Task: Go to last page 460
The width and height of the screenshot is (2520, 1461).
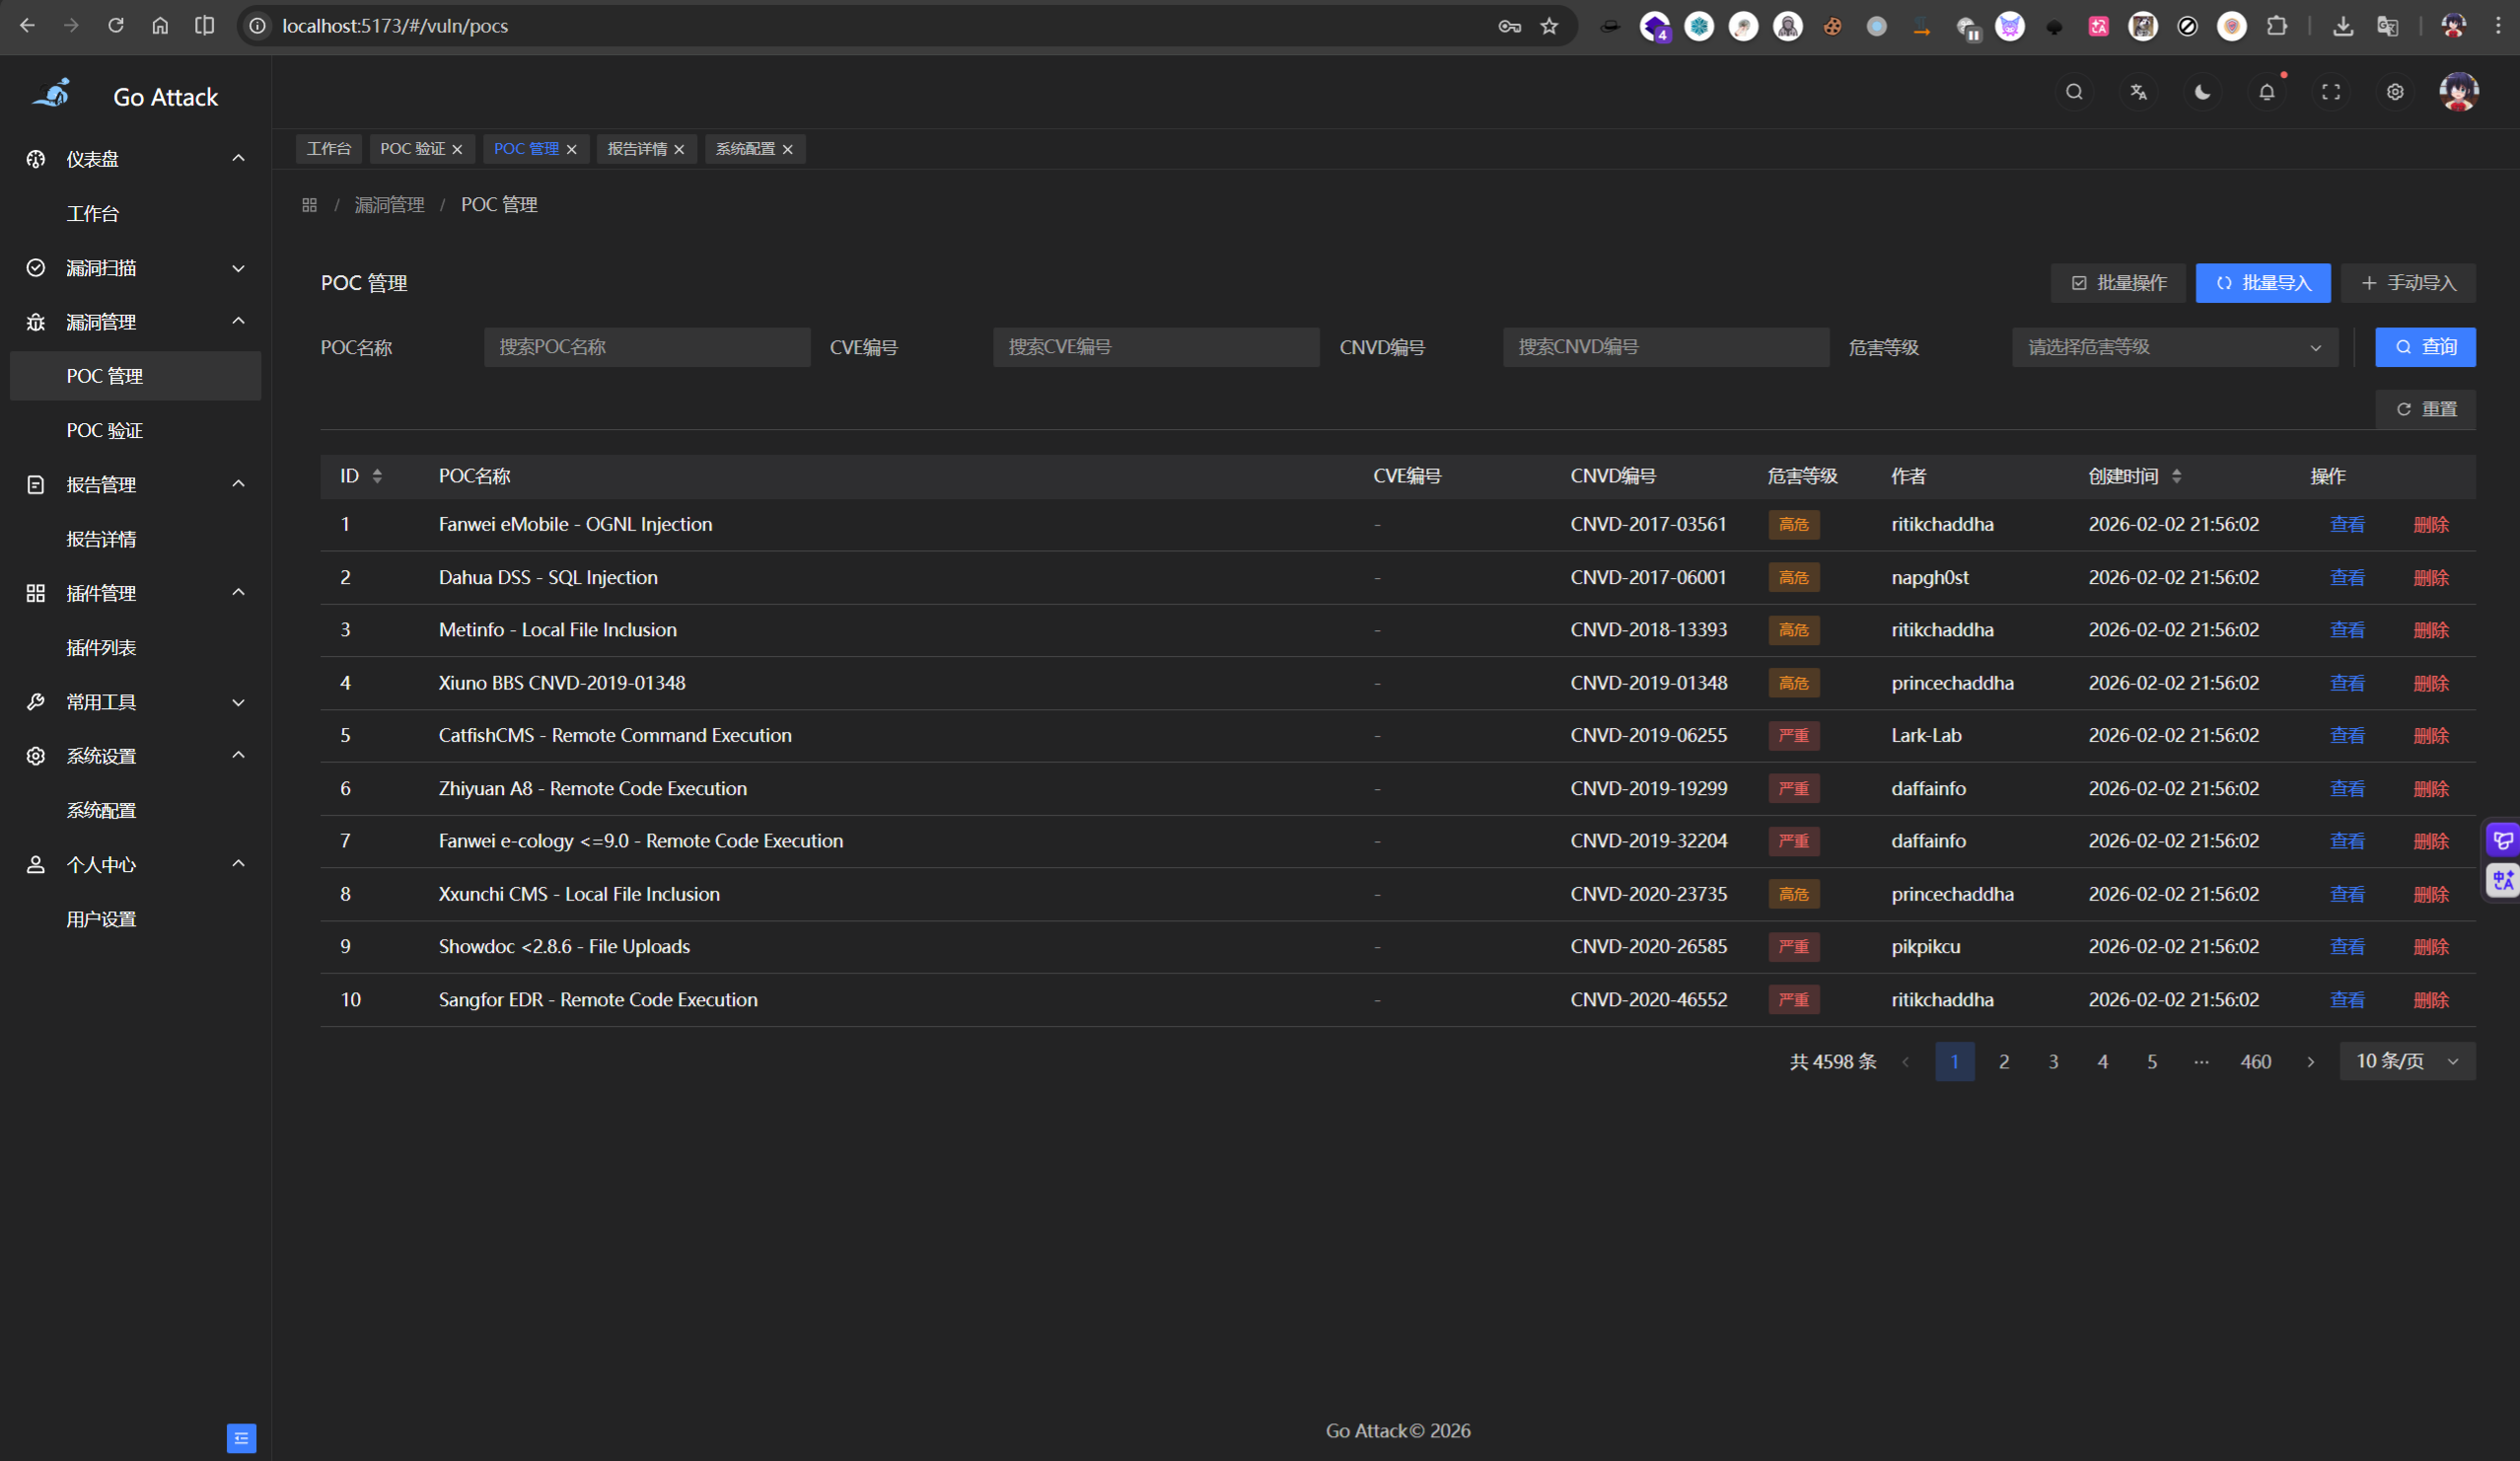Action: [x=2256, y=1061]
